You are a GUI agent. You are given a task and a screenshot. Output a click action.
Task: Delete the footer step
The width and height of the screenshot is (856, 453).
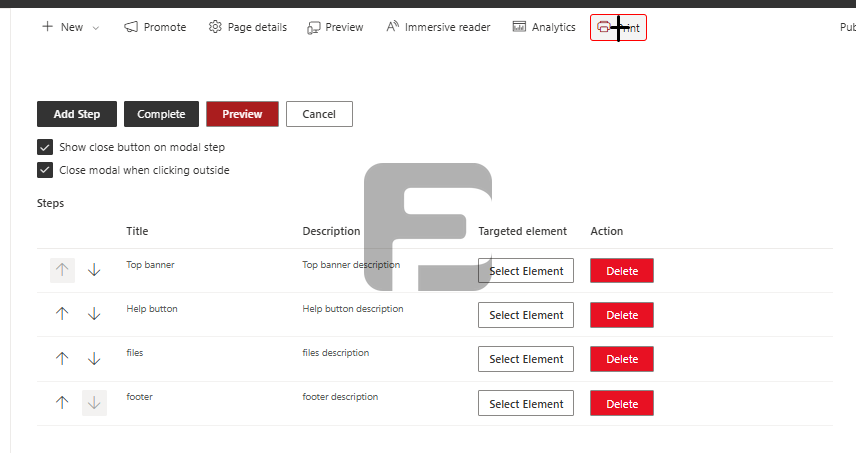621,404
